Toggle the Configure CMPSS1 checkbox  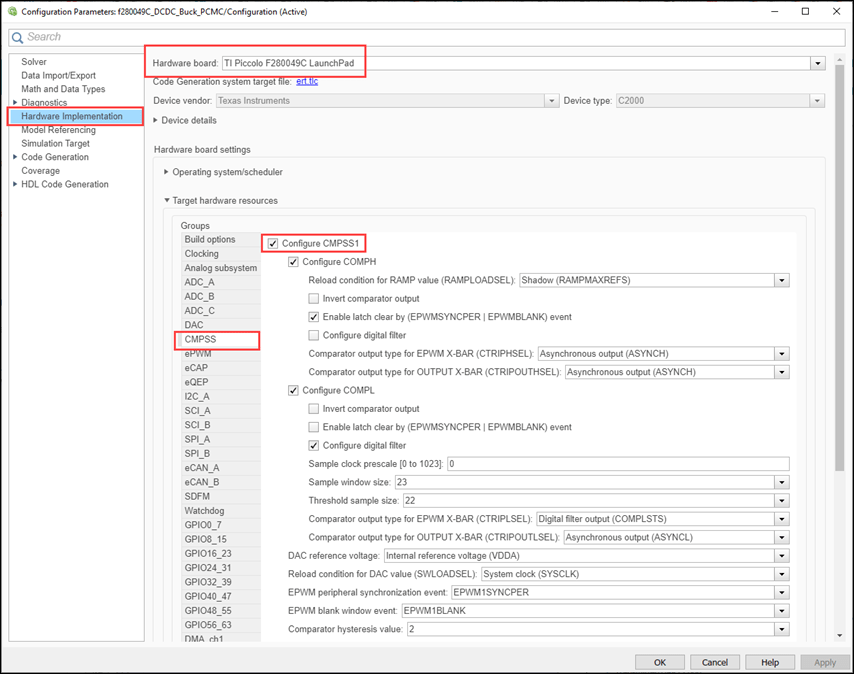click(x=273, y=243)
